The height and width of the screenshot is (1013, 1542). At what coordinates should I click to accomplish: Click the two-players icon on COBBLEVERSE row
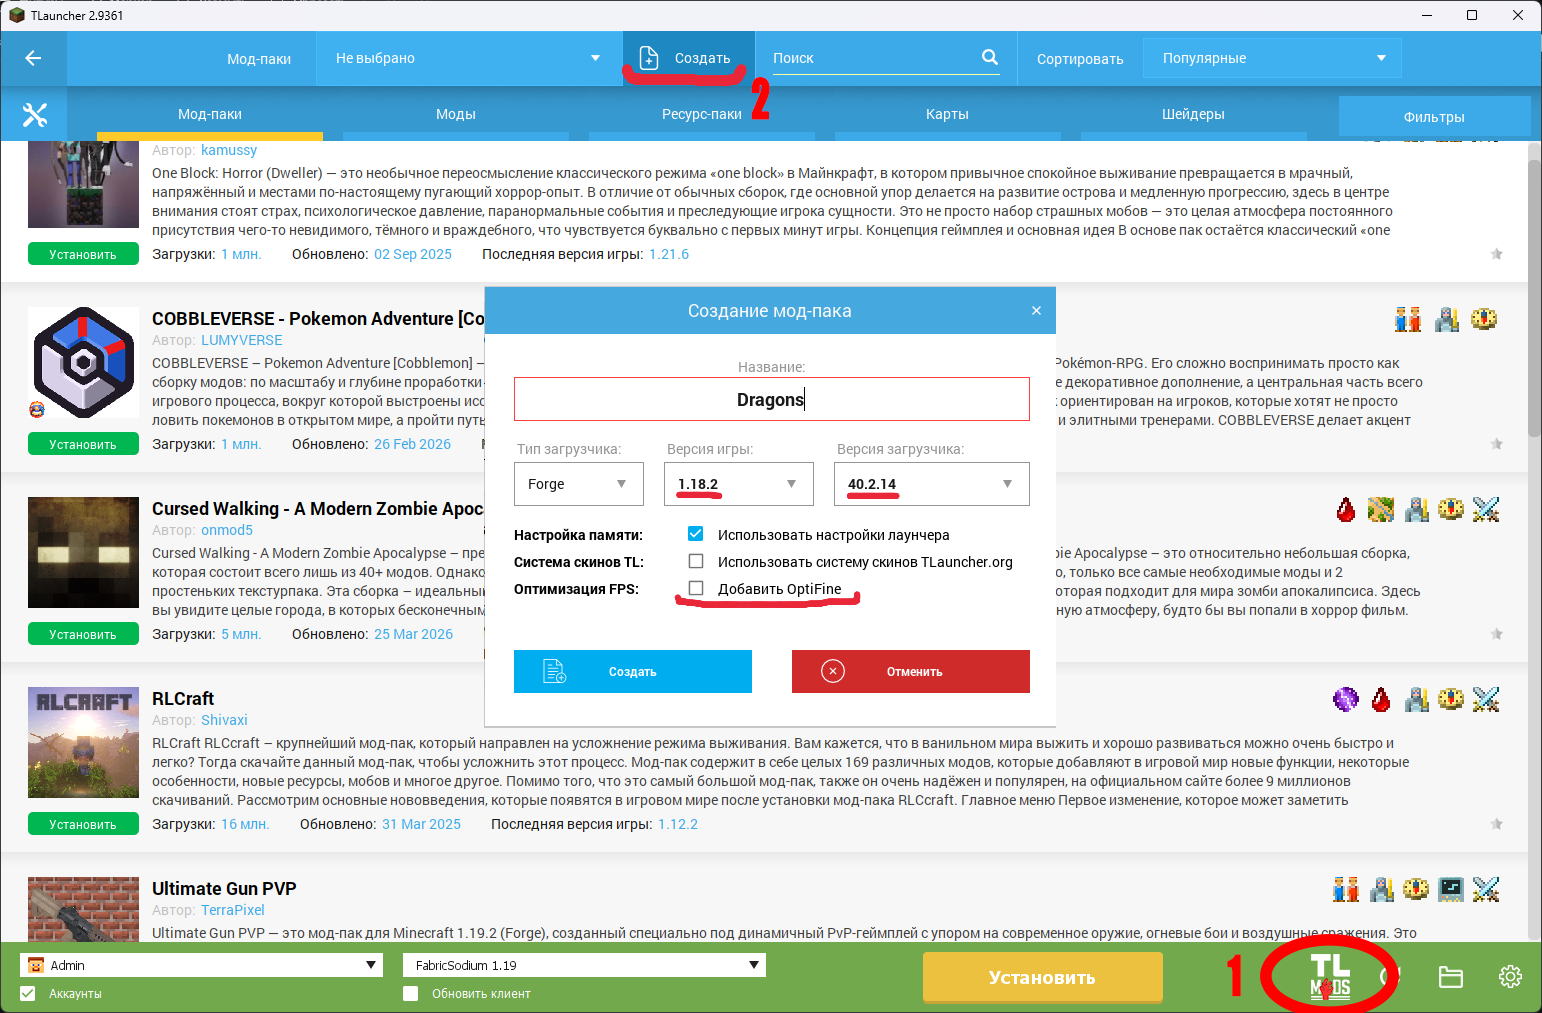(x=1408, y=319)
